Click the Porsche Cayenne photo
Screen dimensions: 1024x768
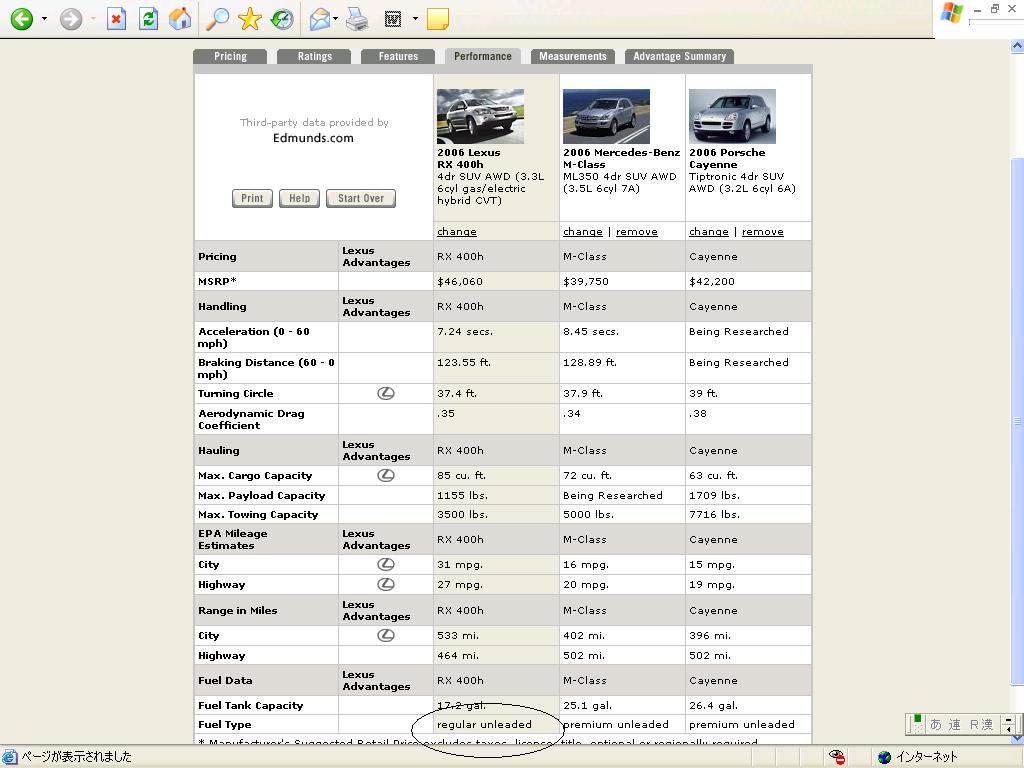732,116
